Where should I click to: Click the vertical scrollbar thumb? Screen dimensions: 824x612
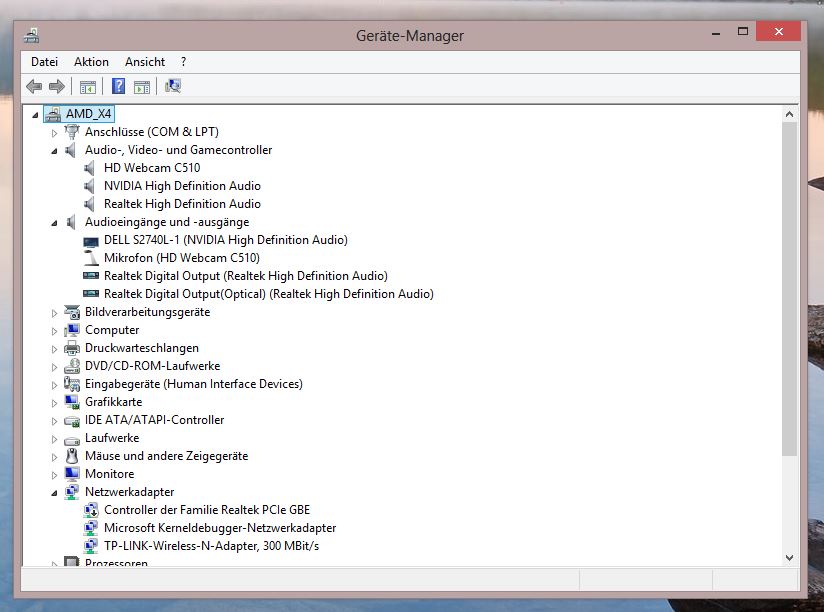click(789, 289)
